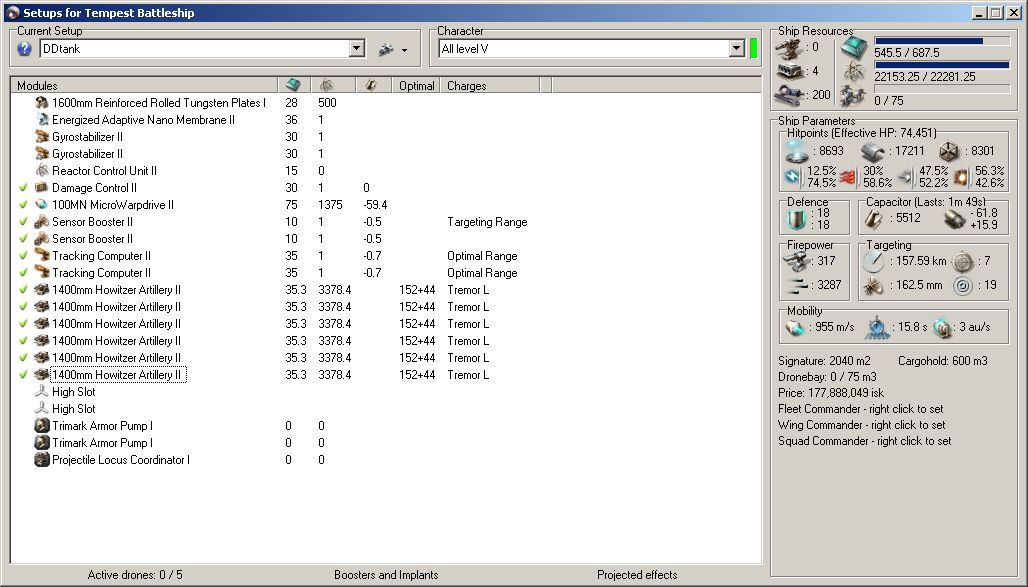Screen dimensions: 1028x587
Task: Click the blue help question mark icon
Action: pyautogui.click(x=24, y=49)
